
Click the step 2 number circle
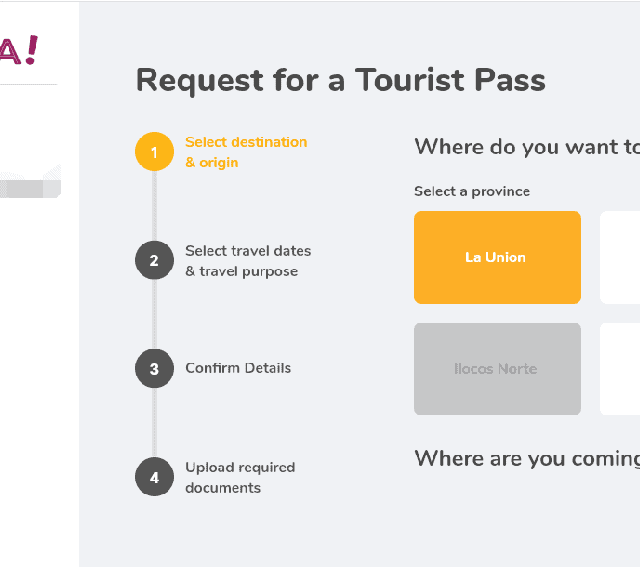[154, 261]
